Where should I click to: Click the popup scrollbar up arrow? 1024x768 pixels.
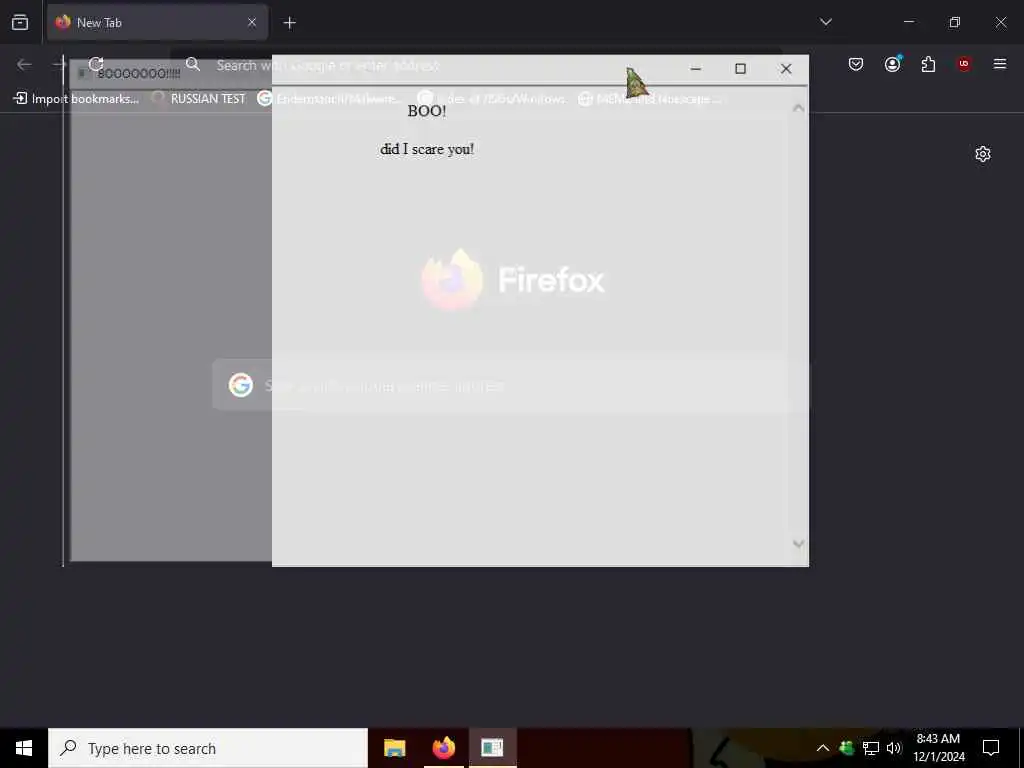pyautogui.click(x=798, y=108)
